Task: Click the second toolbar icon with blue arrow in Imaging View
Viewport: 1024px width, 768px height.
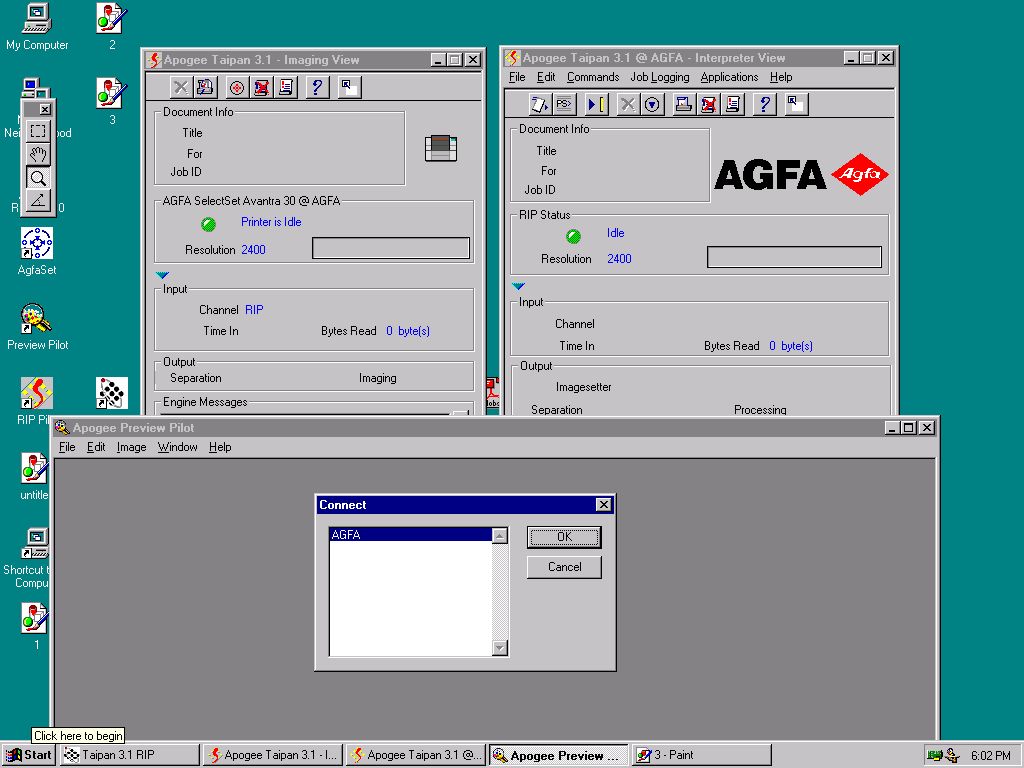Action: tap(205, 87)
